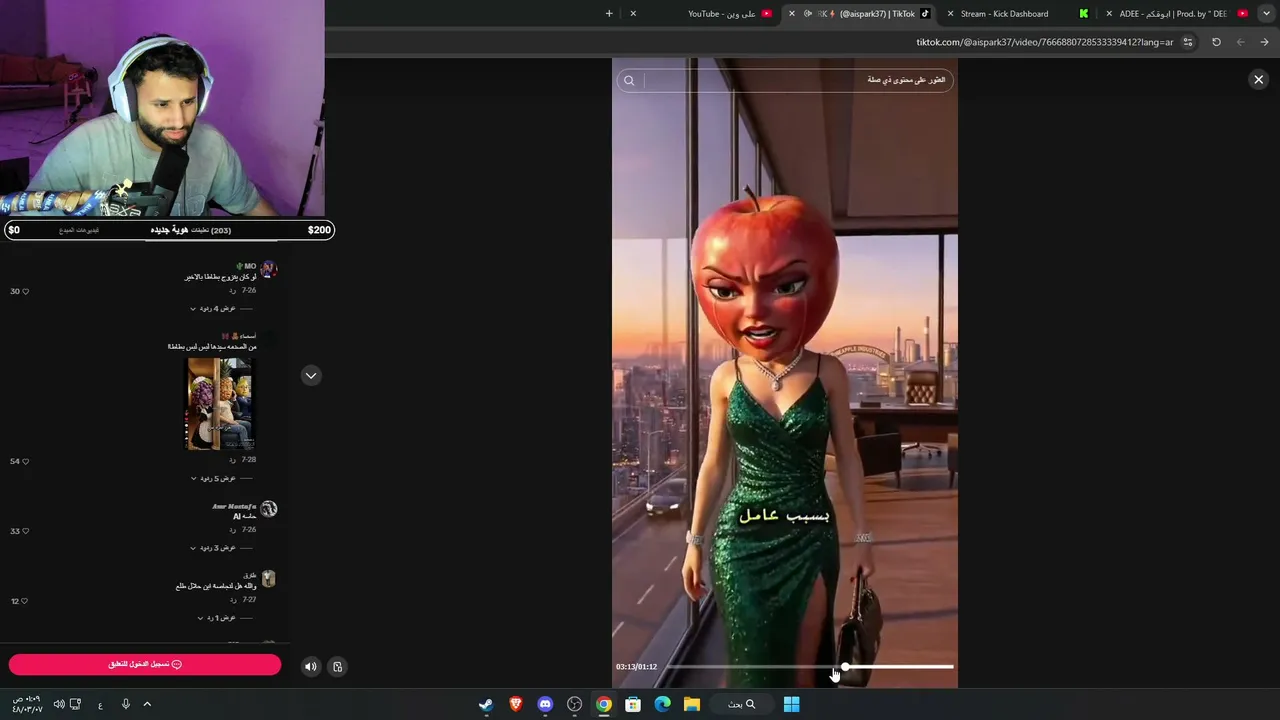Reply to MO's comment dated 7-26
1280x720 pixels.
pos(232,290)
